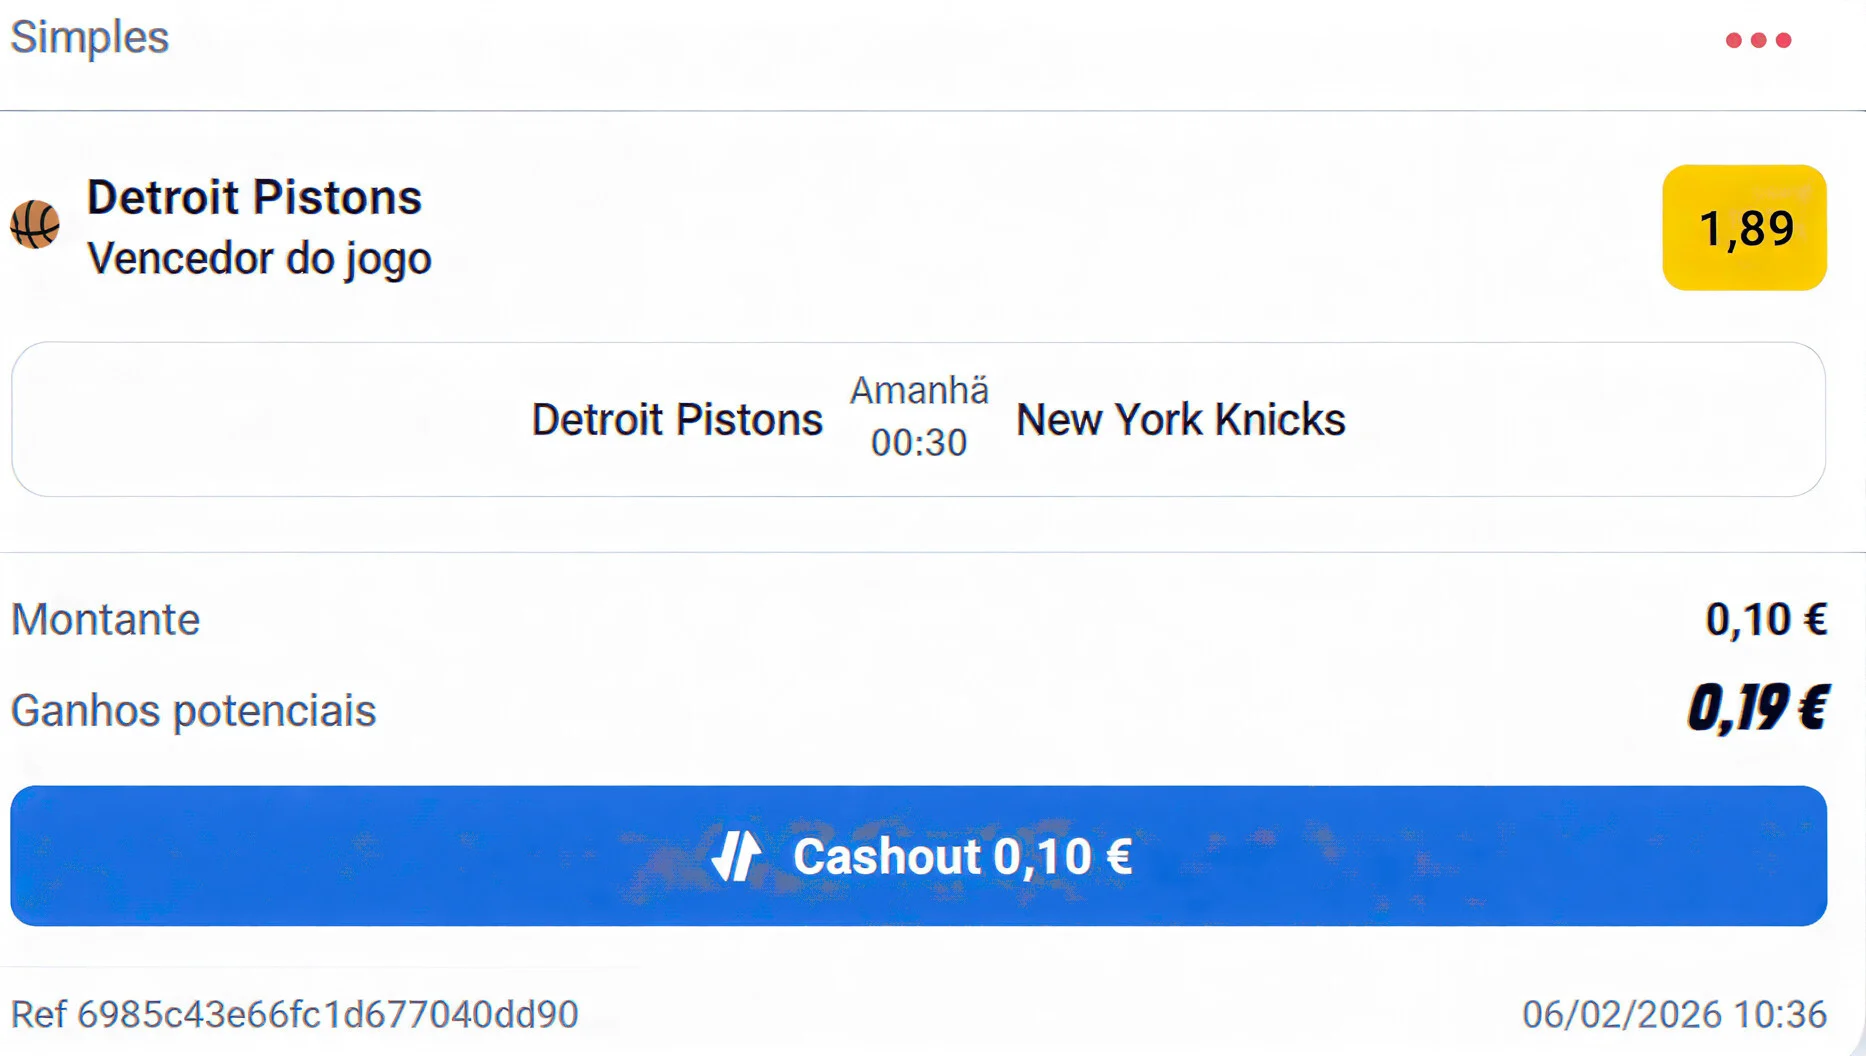The width and height of the screenshot is (1866, 1056).
Task: Click the Amanhã day label
Action: click(919, 391)
